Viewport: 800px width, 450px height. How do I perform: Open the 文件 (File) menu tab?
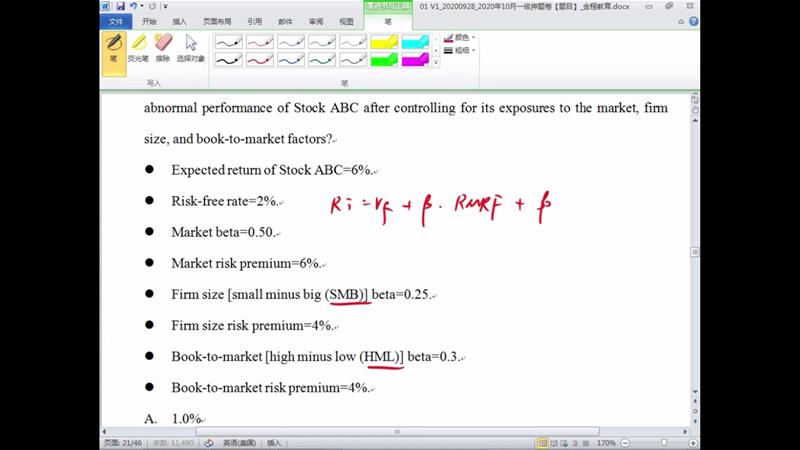116,20
